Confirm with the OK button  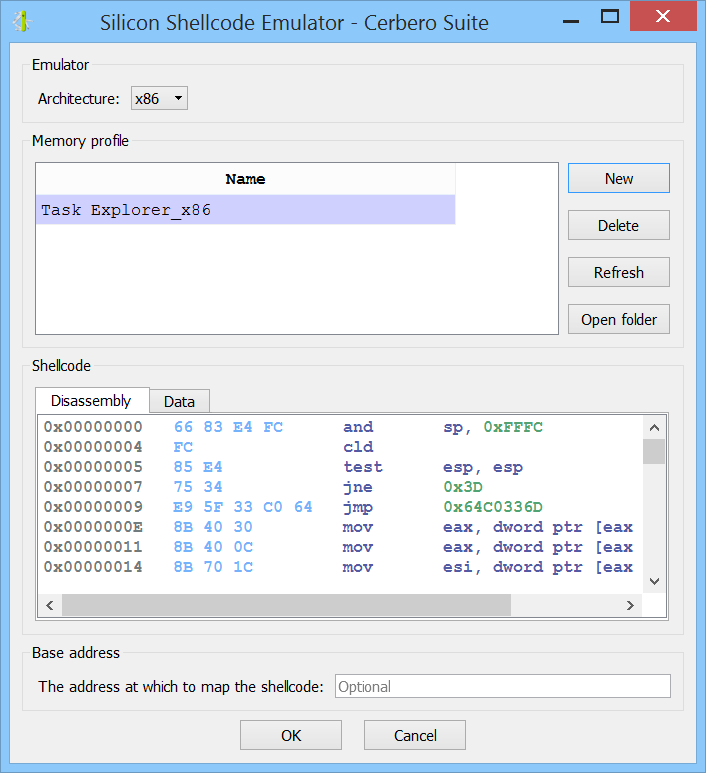tap(291, 736)
